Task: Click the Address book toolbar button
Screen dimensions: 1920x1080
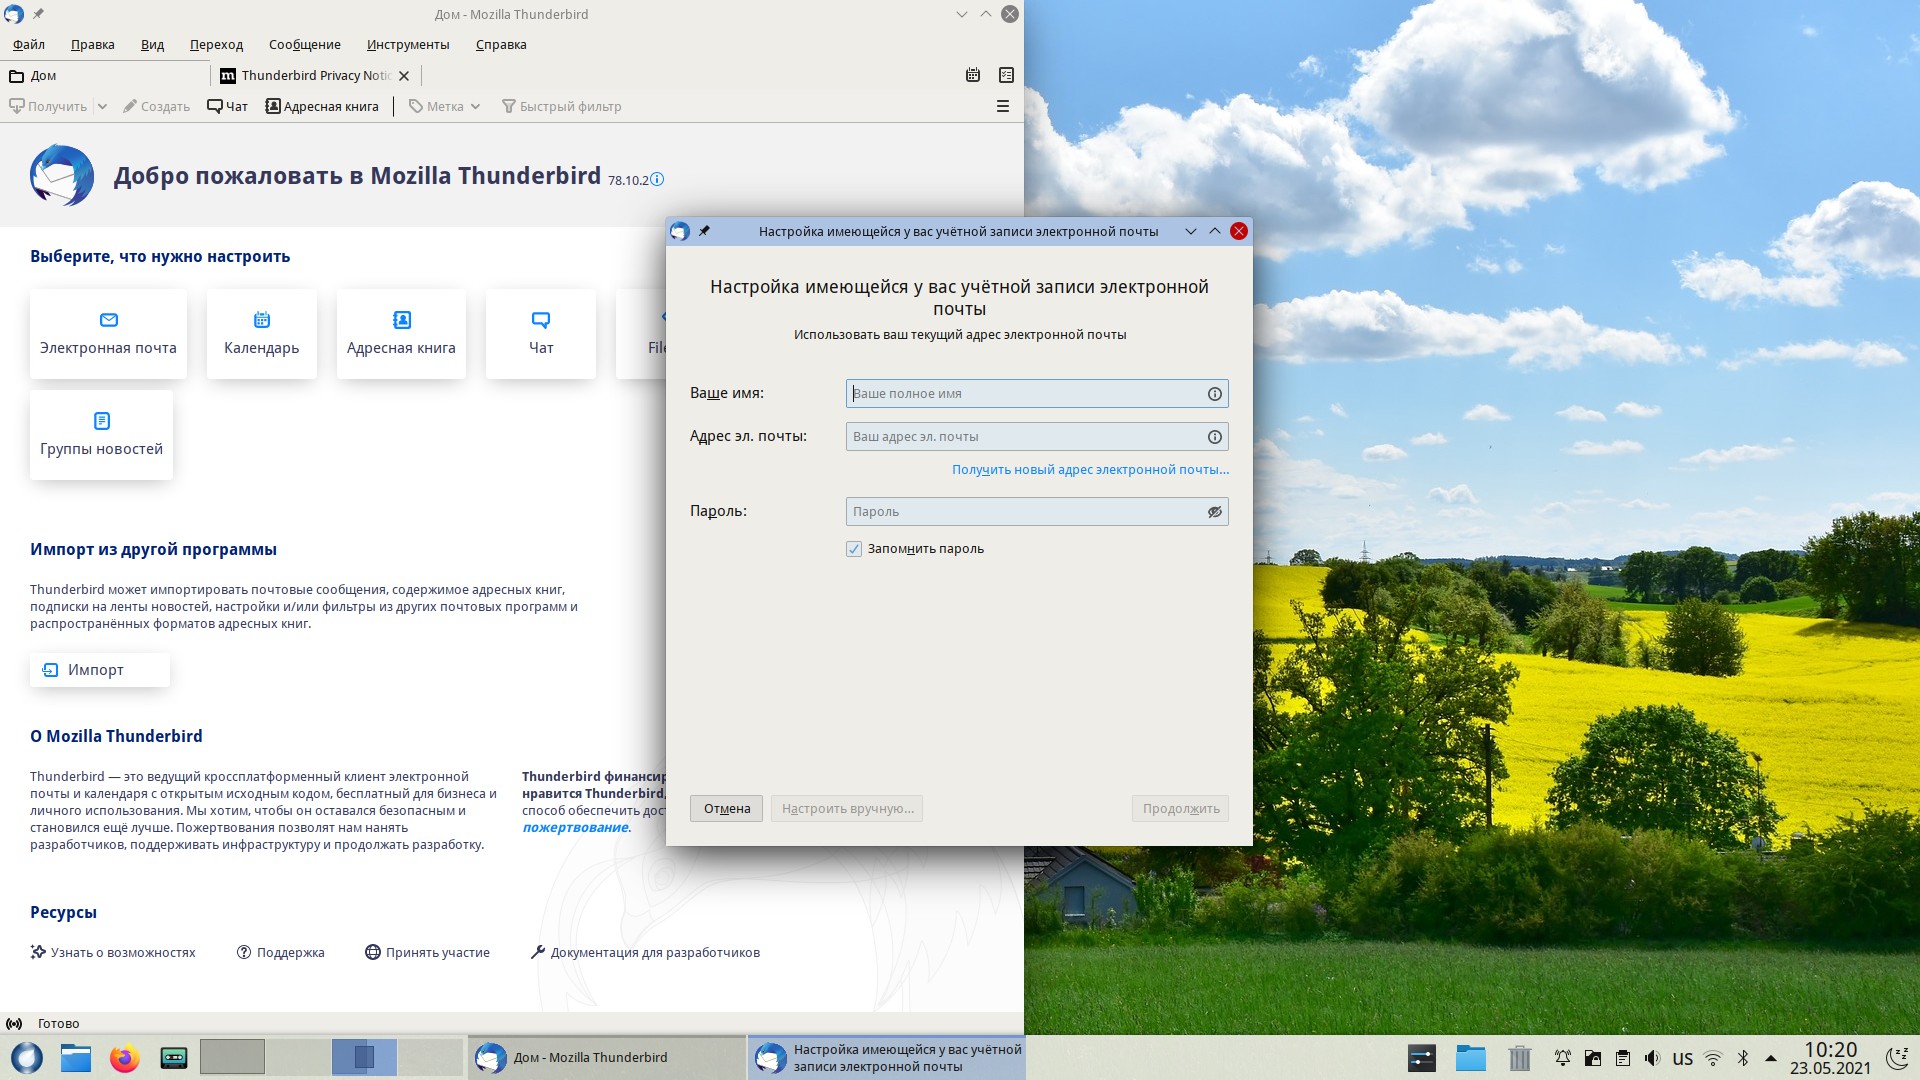Action: pyautogui.click(x=321, y=106)
